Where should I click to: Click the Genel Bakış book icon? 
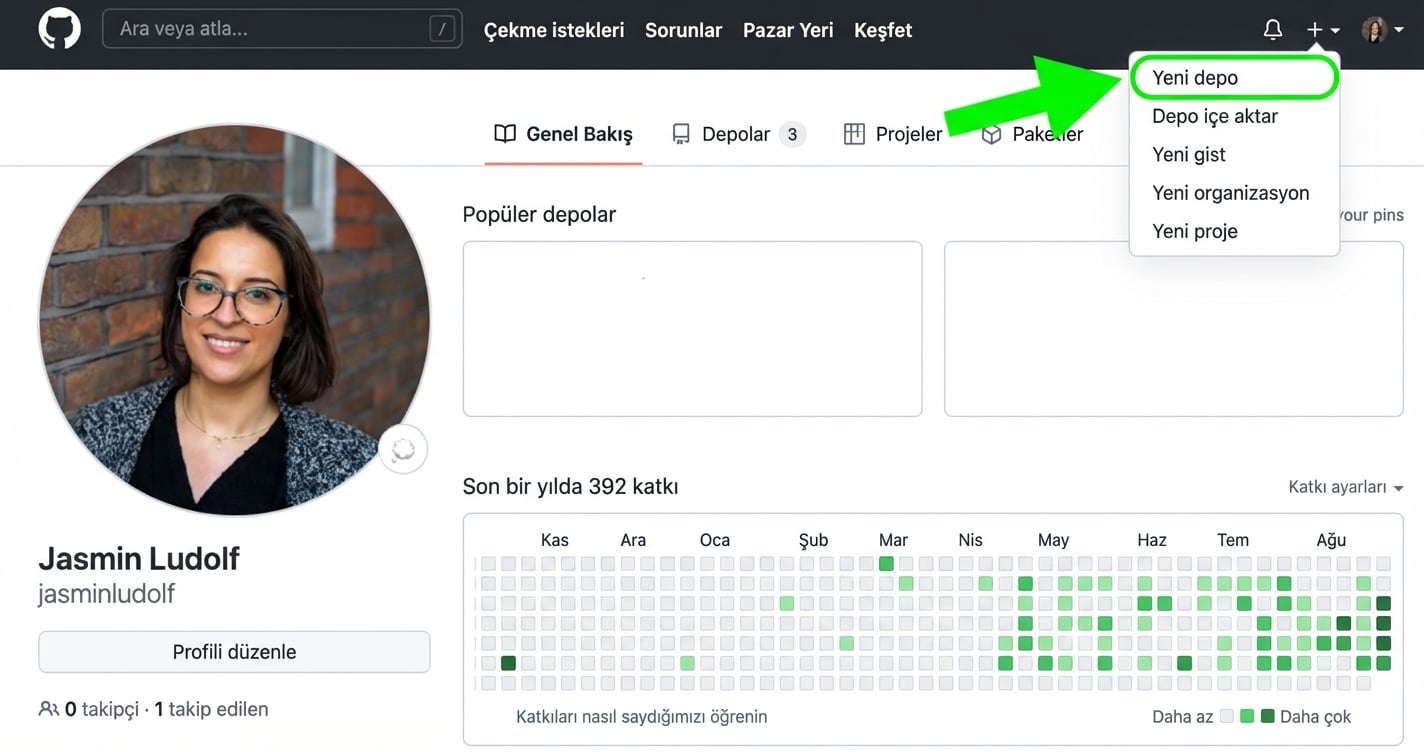tap(504, 133)
